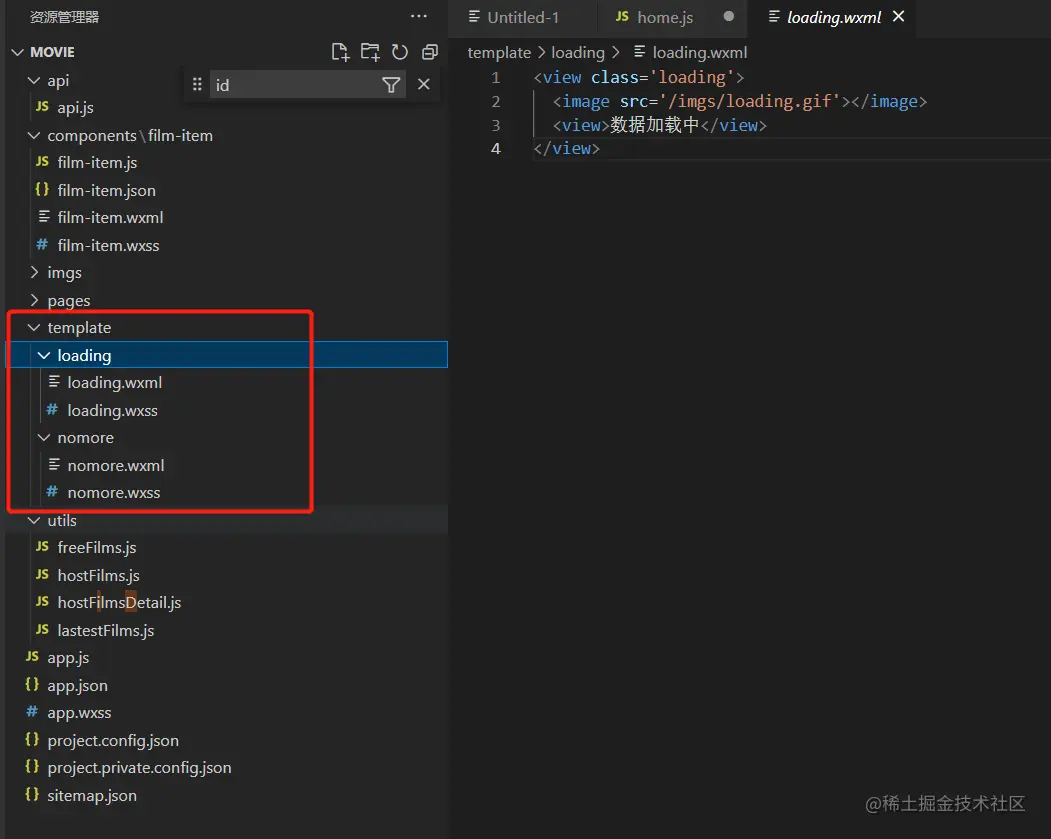Collapse the MOVIE project root

click(18, 52)
